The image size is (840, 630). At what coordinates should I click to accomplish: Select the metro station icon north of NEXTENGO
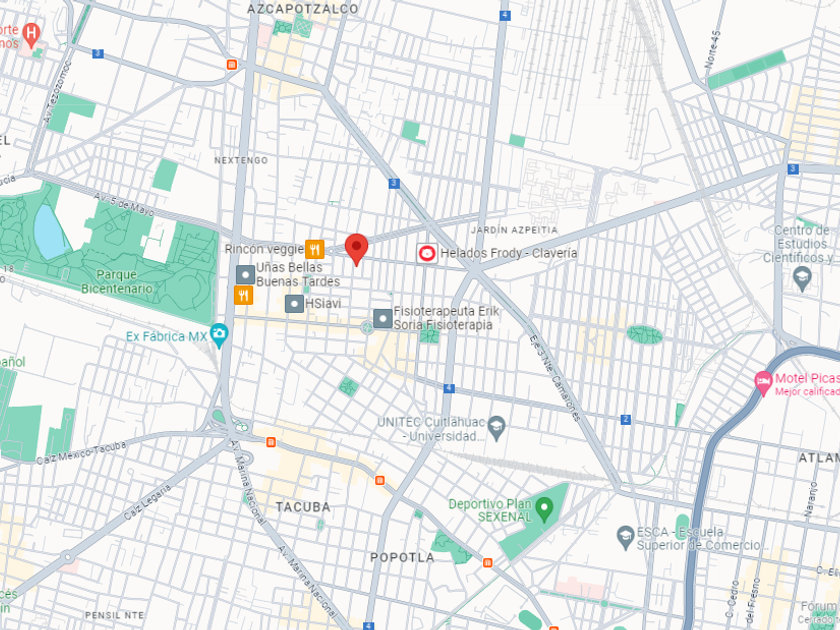[x=232, y=65]
